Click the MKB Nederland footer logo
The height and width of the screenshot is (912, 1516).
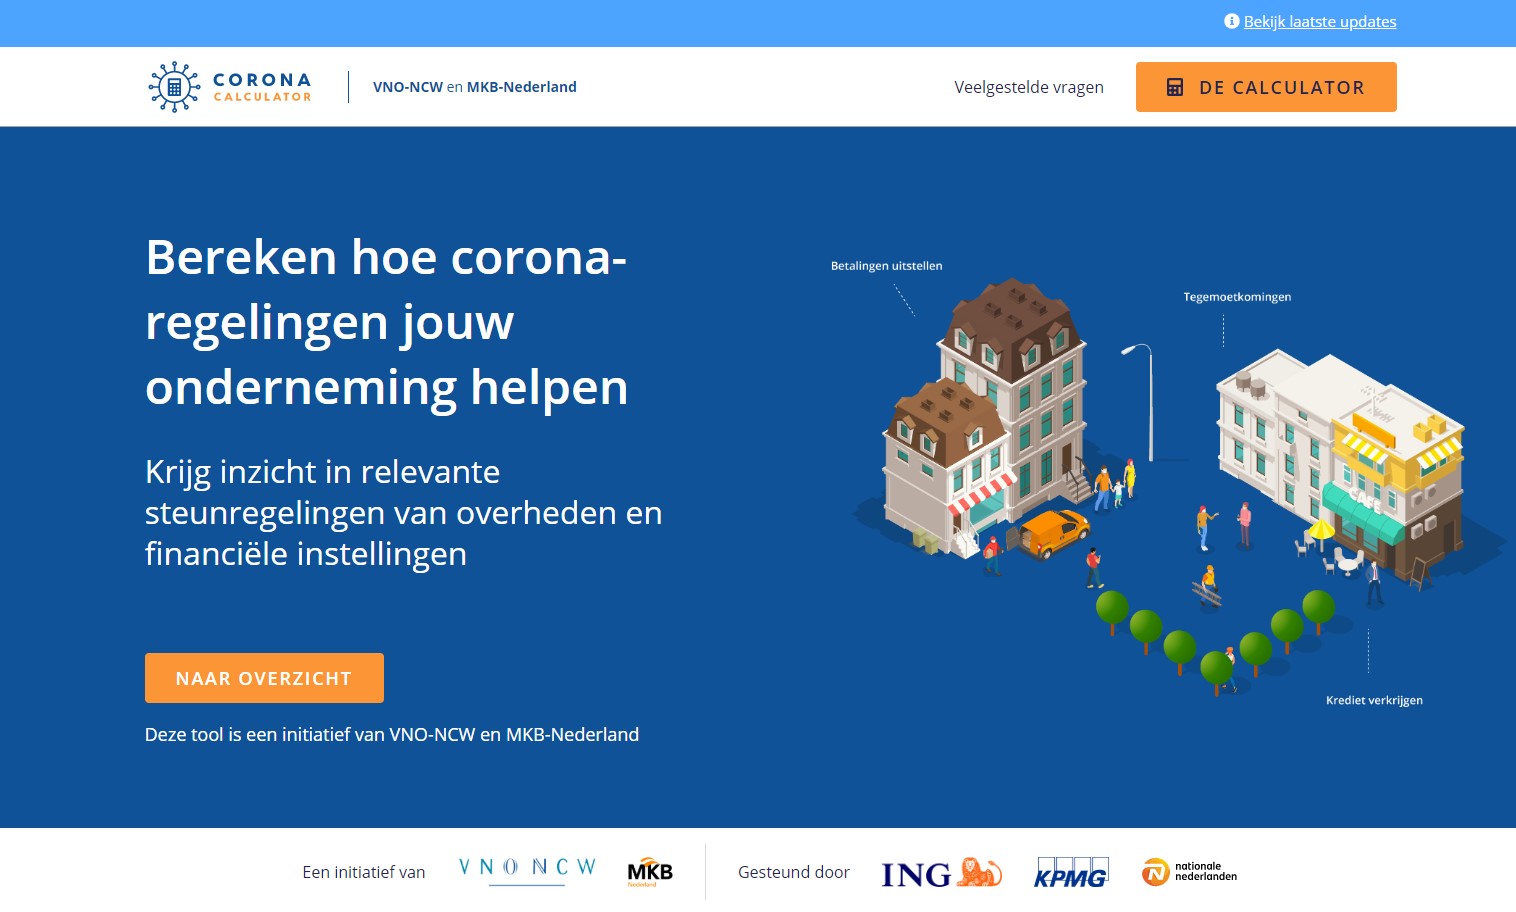[x=649, y=871]
